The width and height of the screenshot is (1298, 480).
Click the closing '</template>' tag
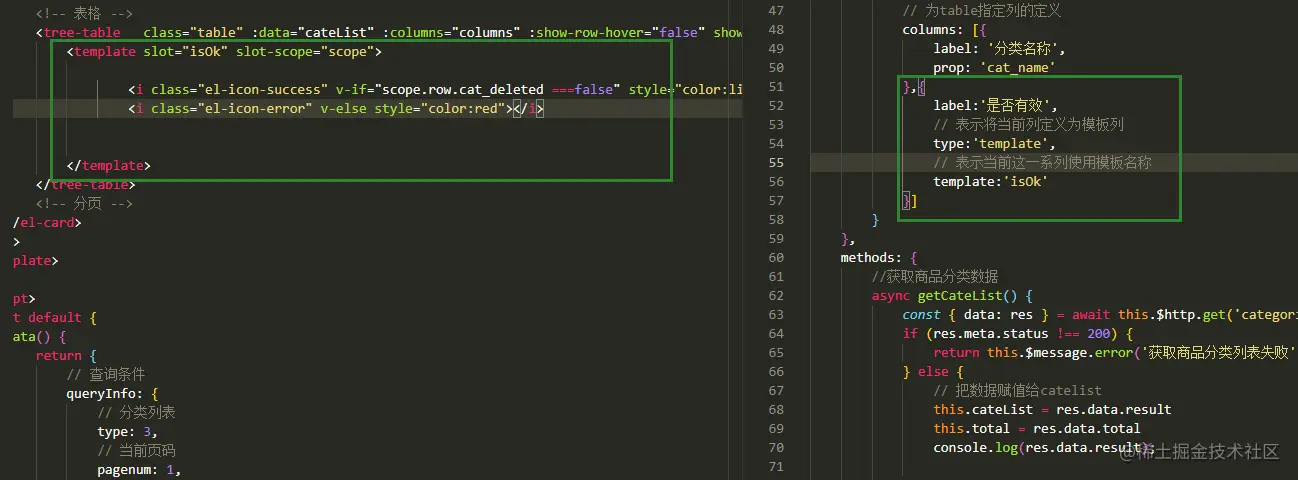[x=109, y=166]
